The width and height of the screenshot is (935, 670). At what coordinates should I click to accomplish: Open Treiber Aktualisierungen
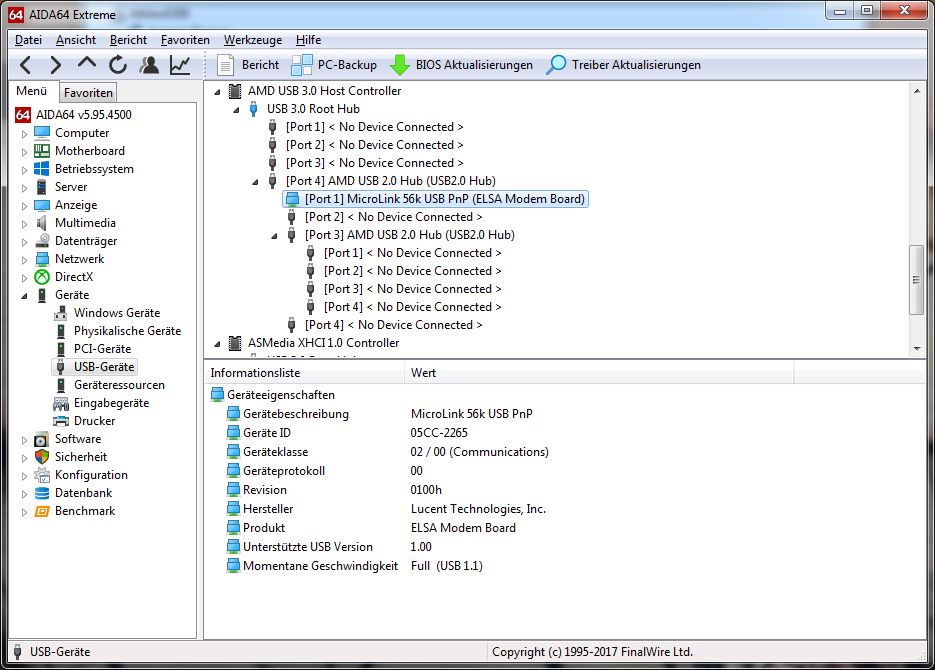click(x=624, y=64)
